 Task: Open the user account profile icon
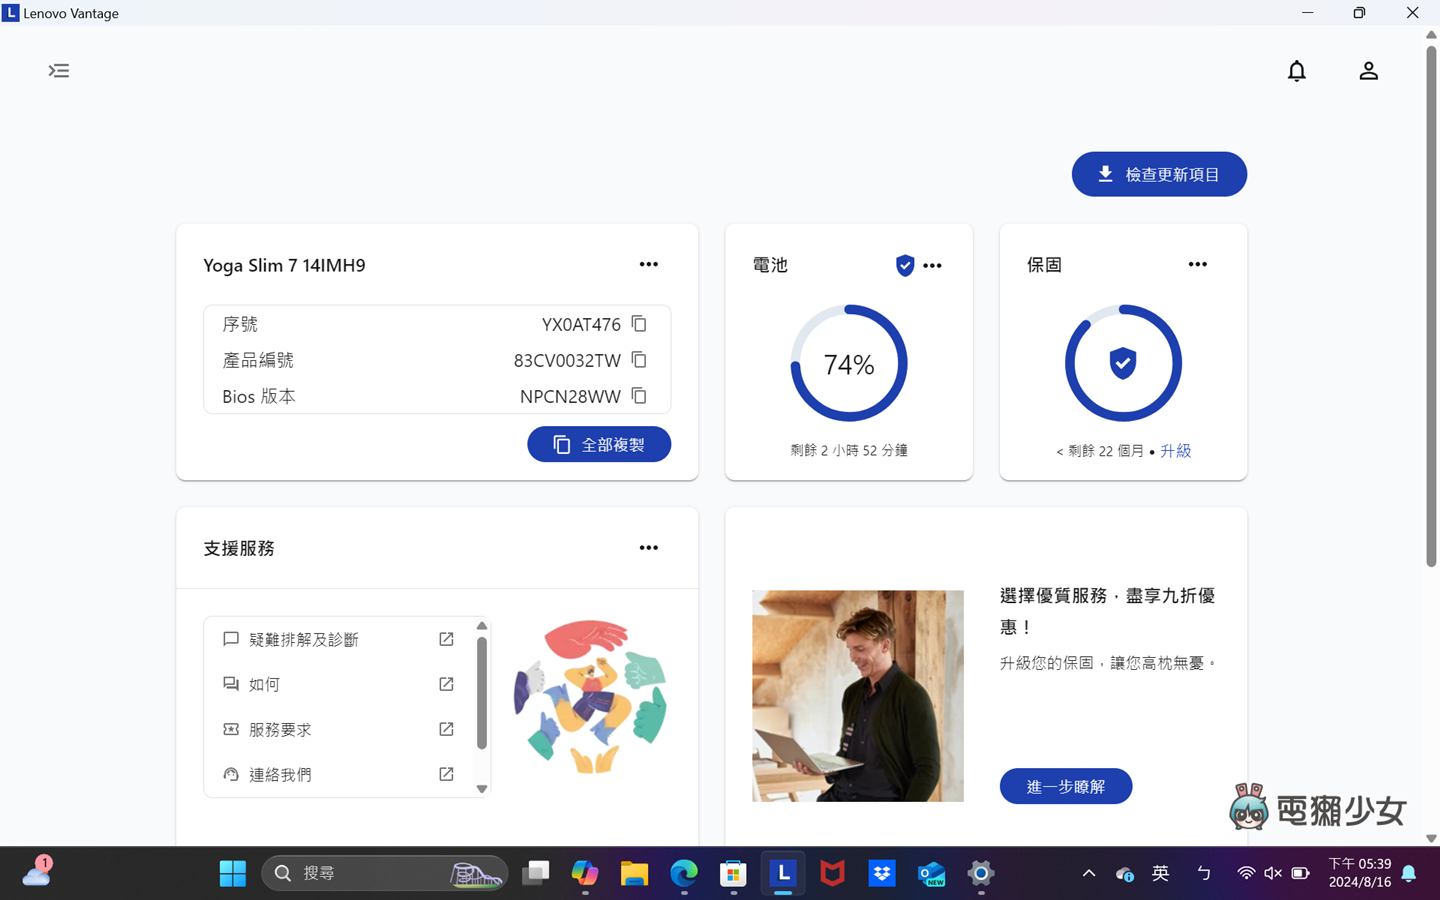coord(1368,71)
